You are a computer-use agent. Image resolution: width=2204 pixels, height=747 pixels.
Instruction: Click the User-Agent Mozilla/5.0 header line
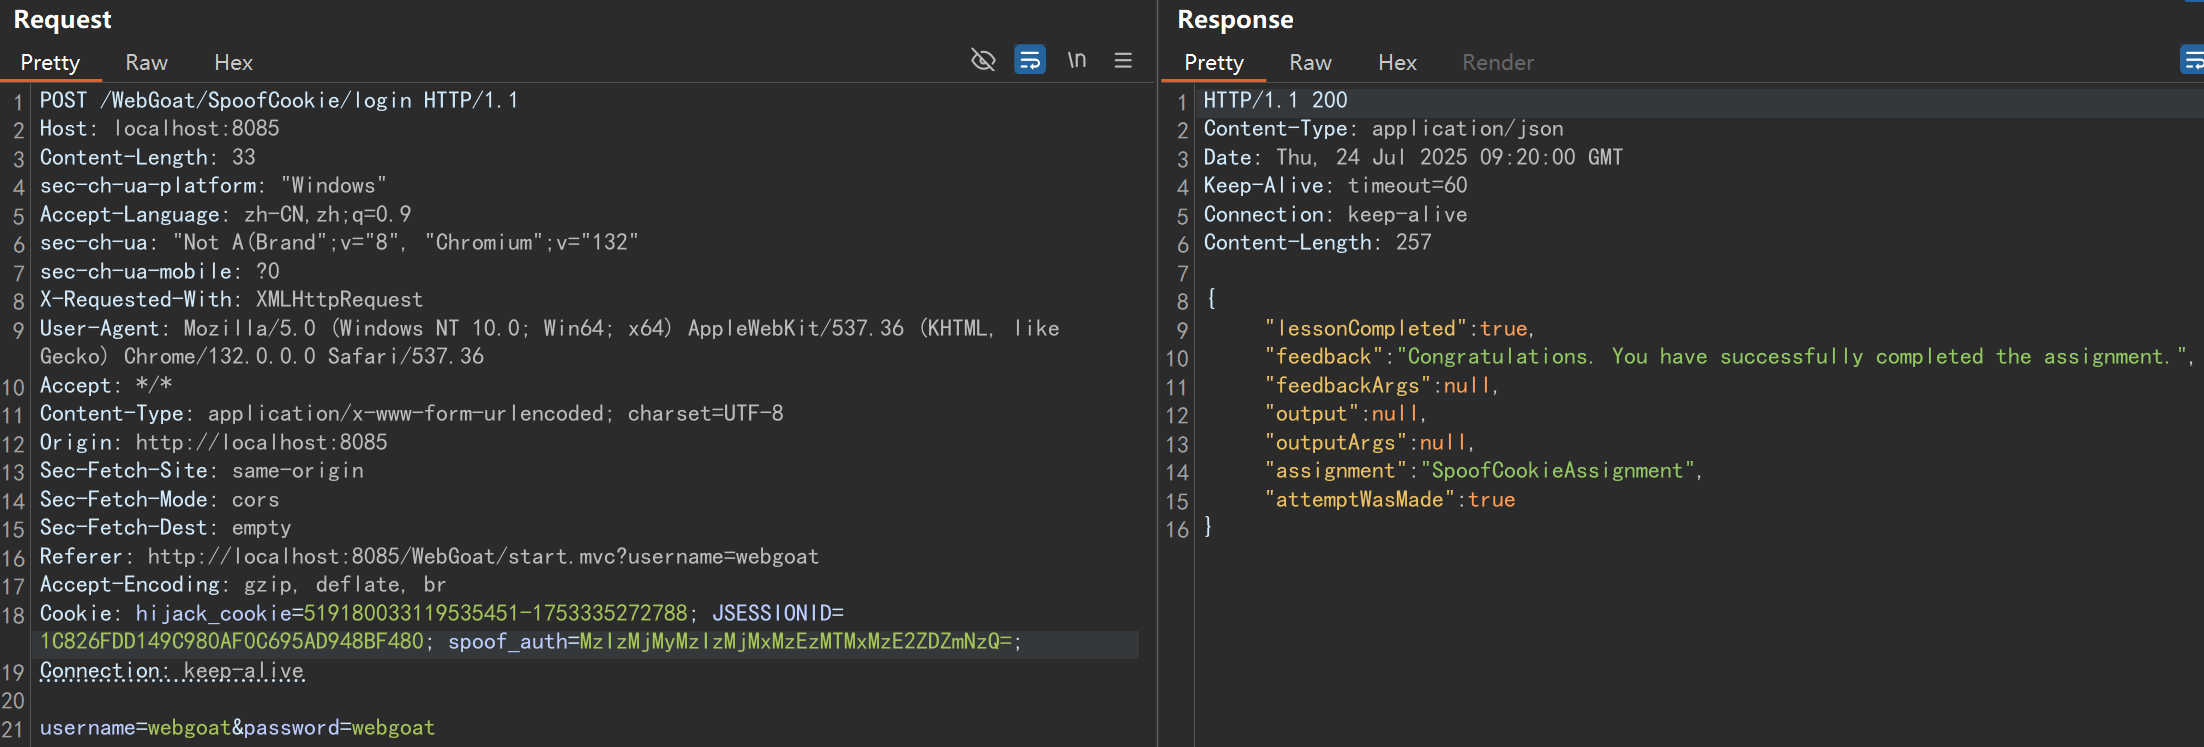tap(550, 342)
